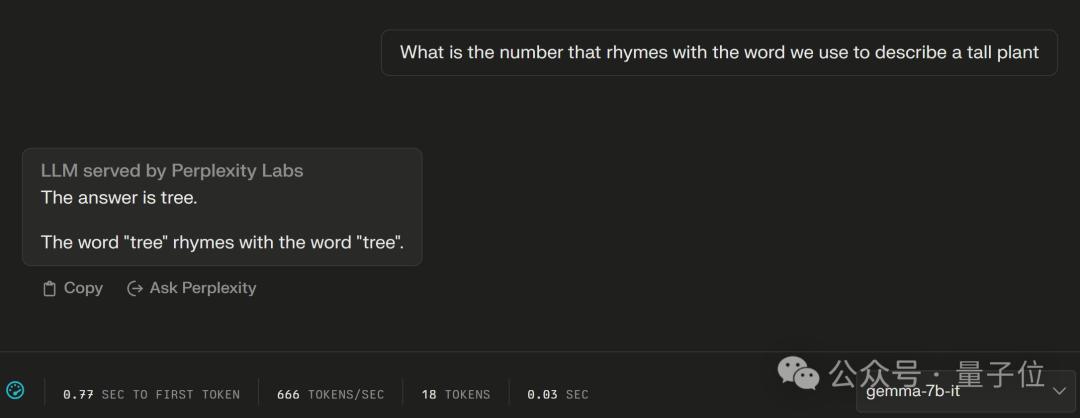Copy the response using the Copy label

tap(83, 288)
